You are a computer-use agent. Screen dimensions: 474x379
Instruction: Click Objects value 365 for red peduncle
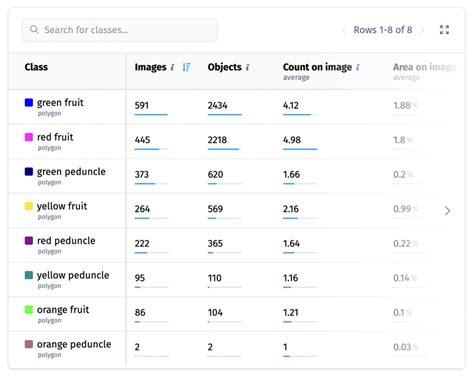tap(215, 243)
